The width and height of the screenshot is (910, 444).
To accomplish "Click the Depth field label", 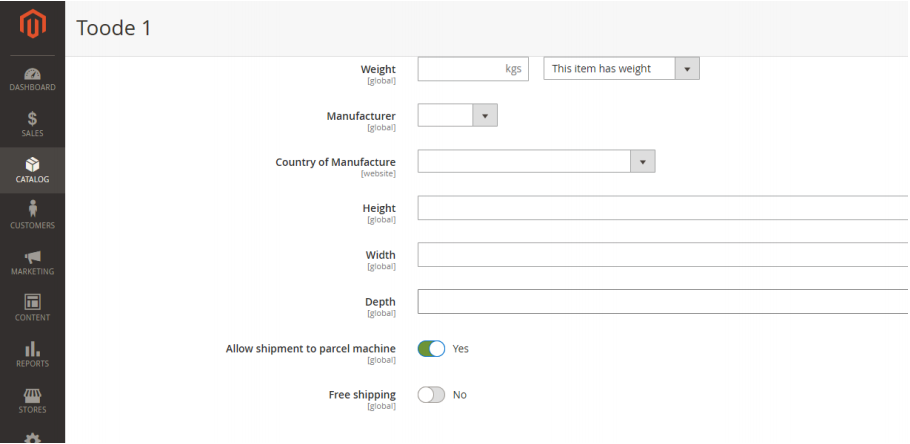I will (380, 302).
